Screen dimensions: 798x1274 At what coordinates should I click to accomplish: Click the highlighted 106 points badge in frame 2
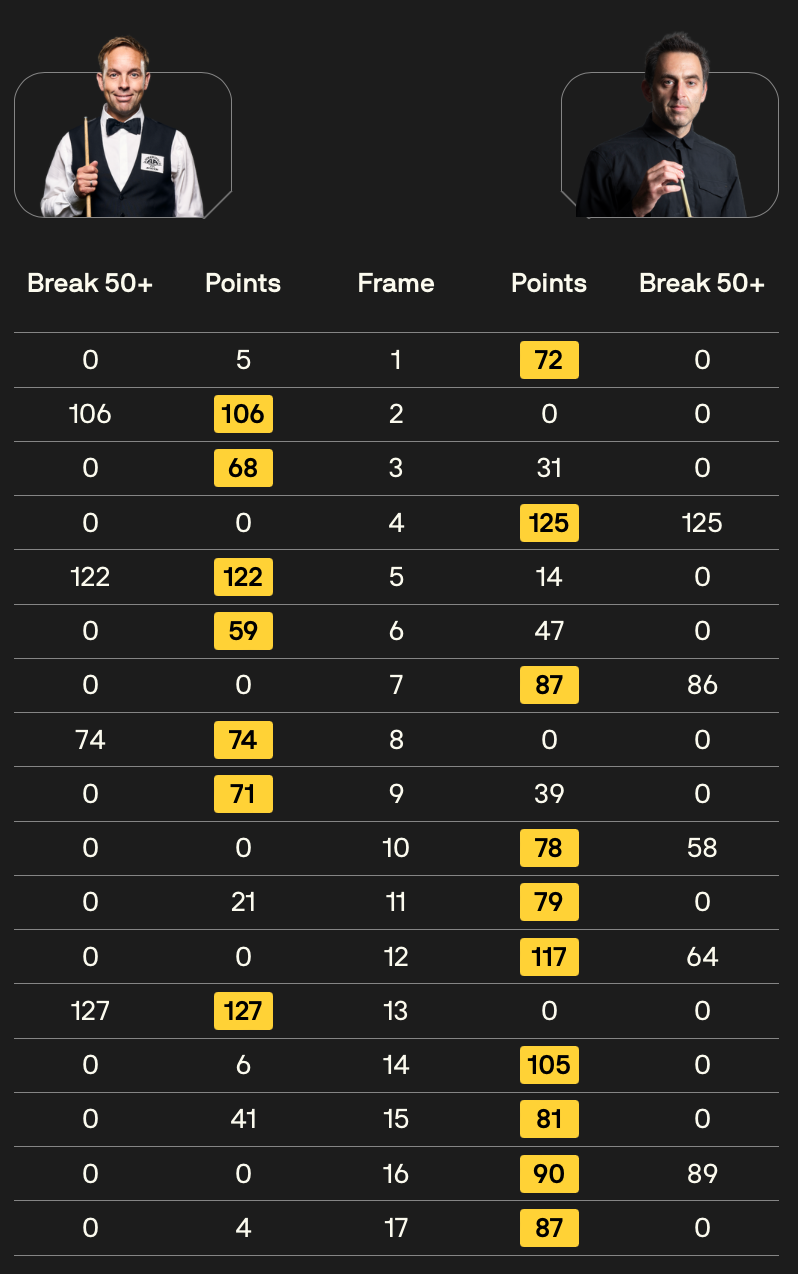click(x=243, y=414)
